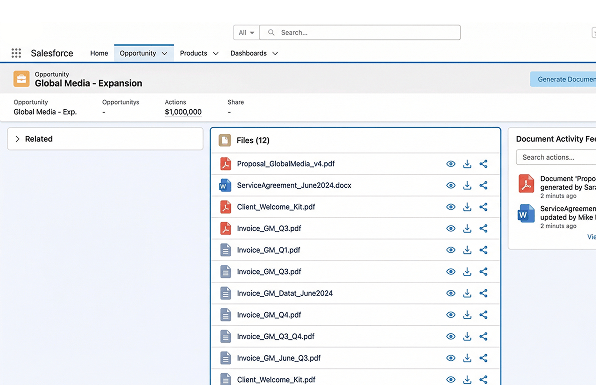Open the Products tab
The width and height of the screenshot is (596, 385).
(193, 53)
